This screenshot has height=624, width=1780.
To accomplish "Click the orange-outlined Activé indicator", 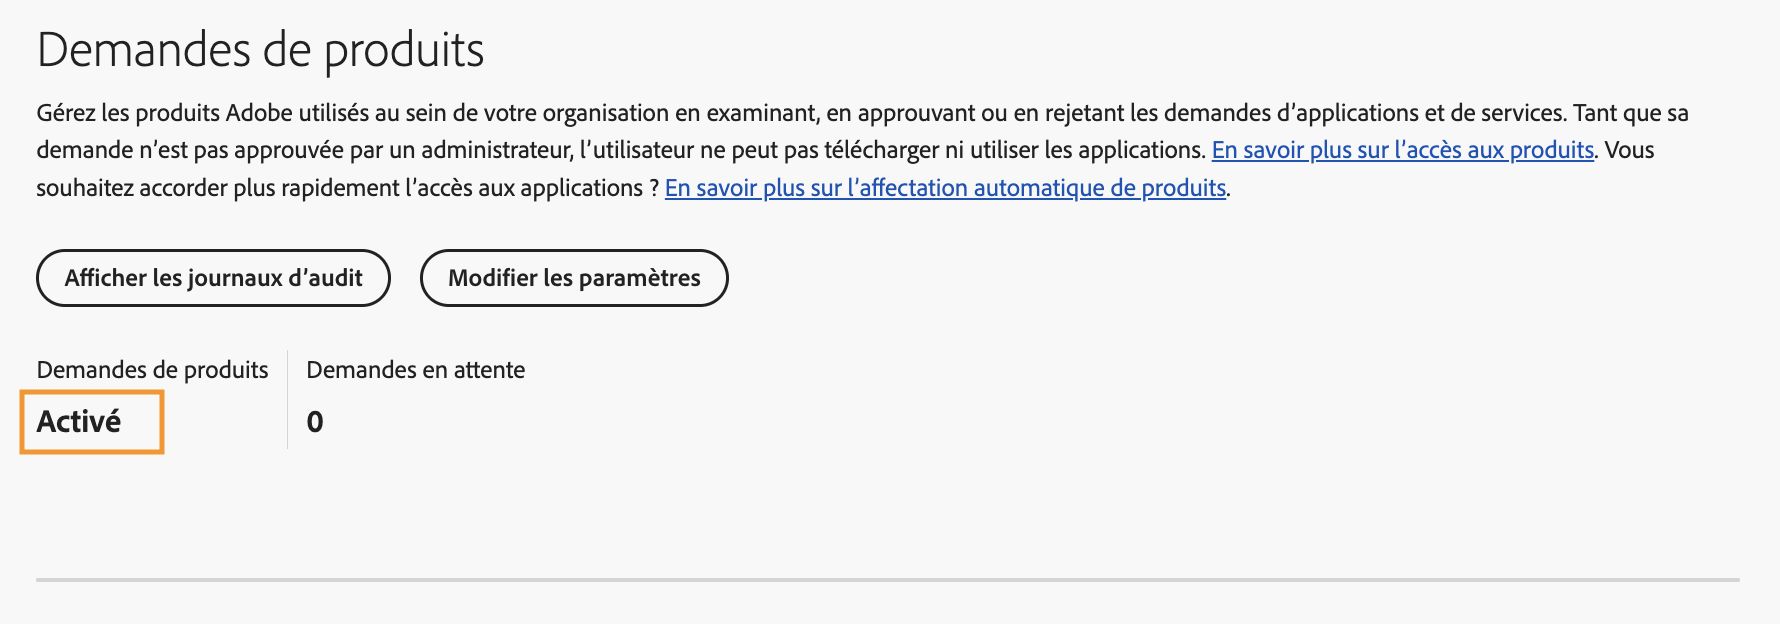I will coord(91,421).
